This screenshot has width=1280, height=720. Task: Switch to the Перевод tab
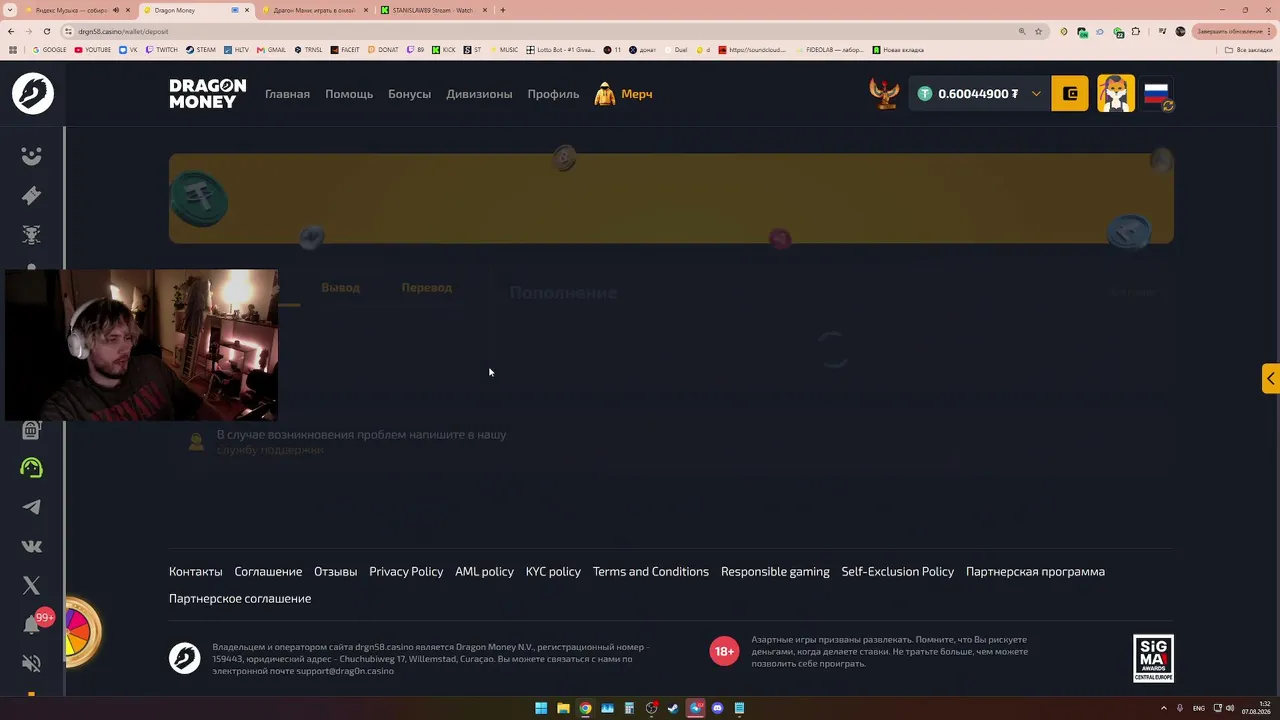tap(427, 287)
